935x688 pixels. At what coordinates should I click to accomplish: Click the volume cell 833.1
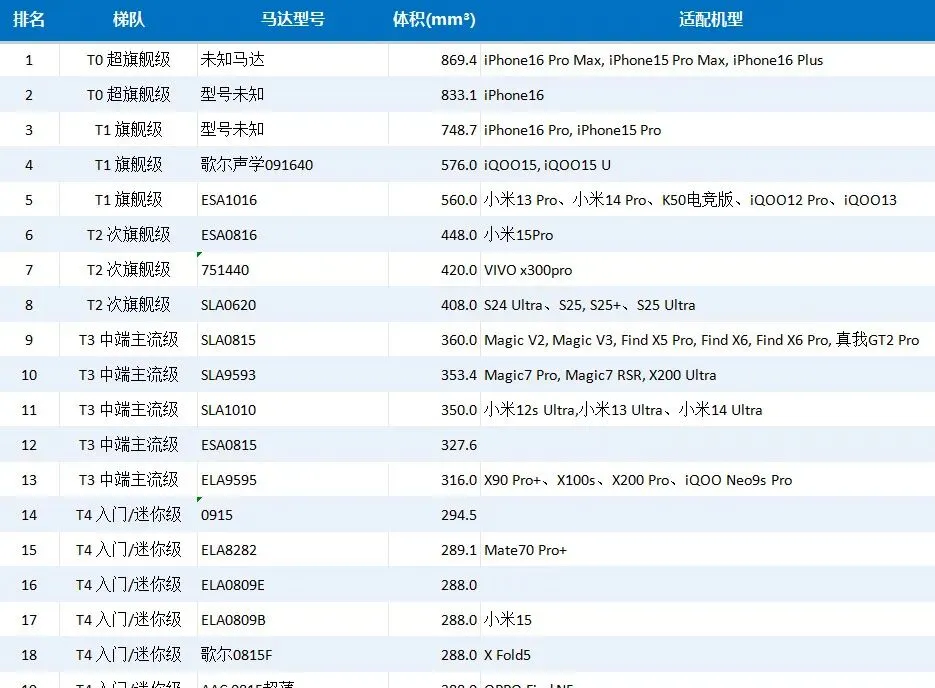[459, 95]
